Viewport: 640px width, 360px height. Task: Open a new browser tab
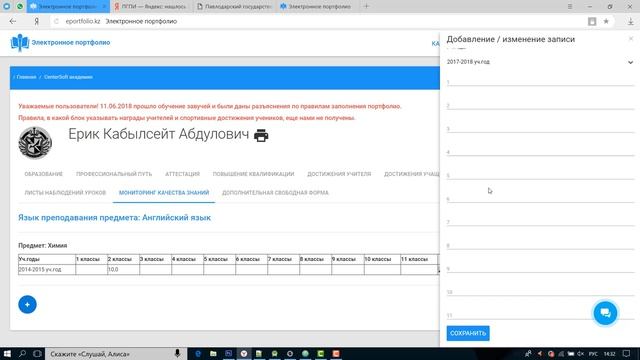tap(366, 6)
